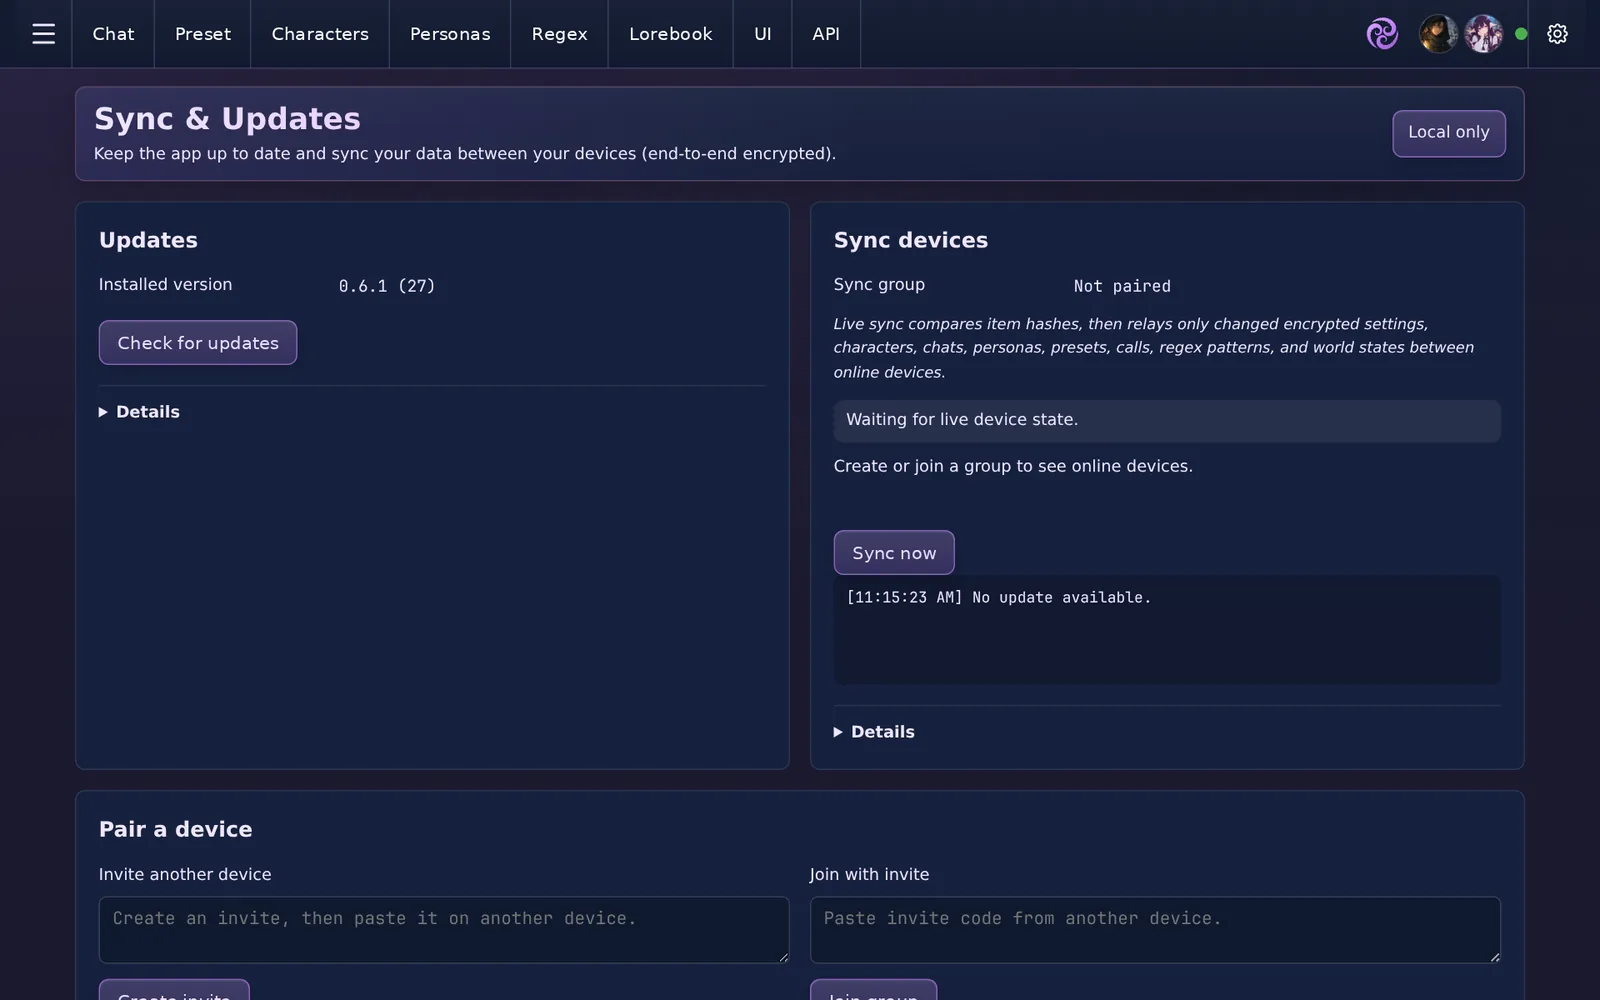Open the API tab
The height and width of the screenshot is (1000, 1600).
click(826, 34)
